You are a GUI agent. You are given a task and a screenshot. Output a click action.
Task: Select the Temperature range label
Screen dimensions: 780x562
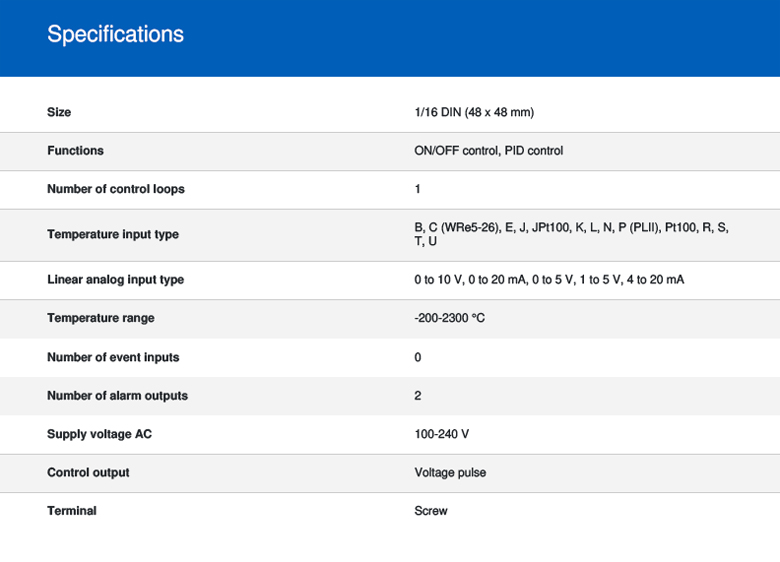click(100, 318)
